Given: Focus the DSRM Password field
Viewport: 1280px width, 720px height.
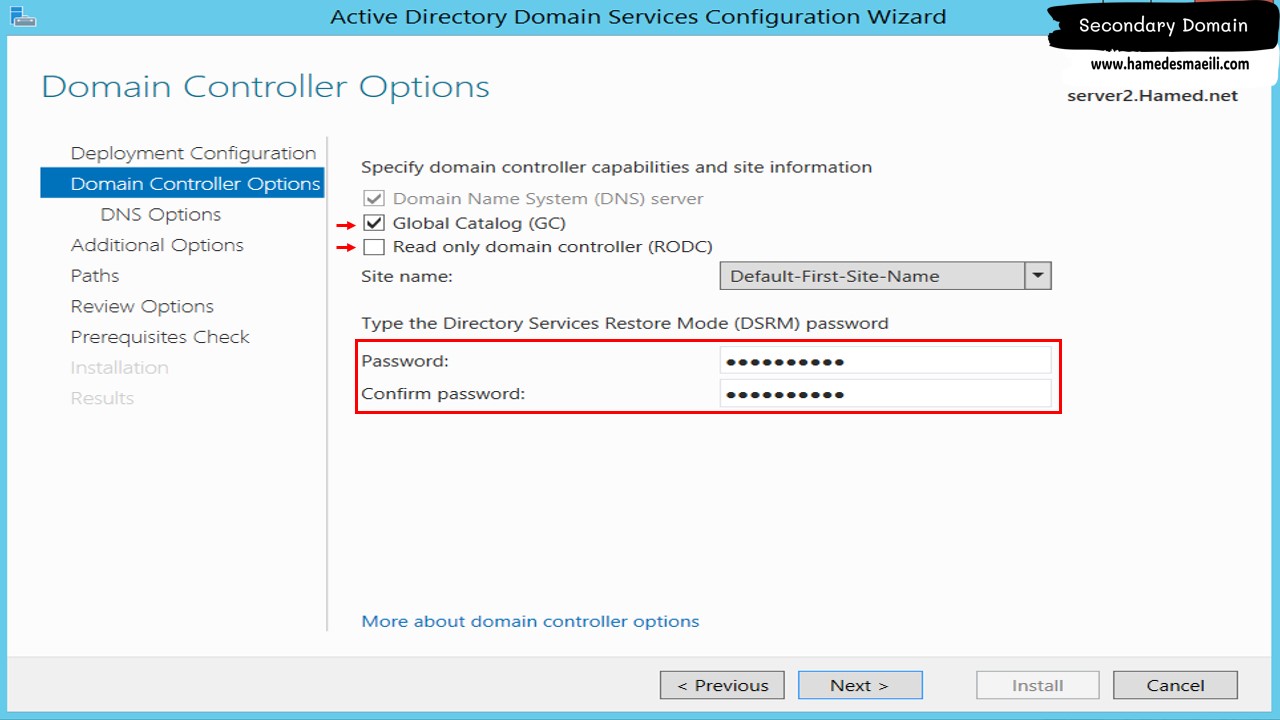Looking at the screenshot, I should coord(885,361).
